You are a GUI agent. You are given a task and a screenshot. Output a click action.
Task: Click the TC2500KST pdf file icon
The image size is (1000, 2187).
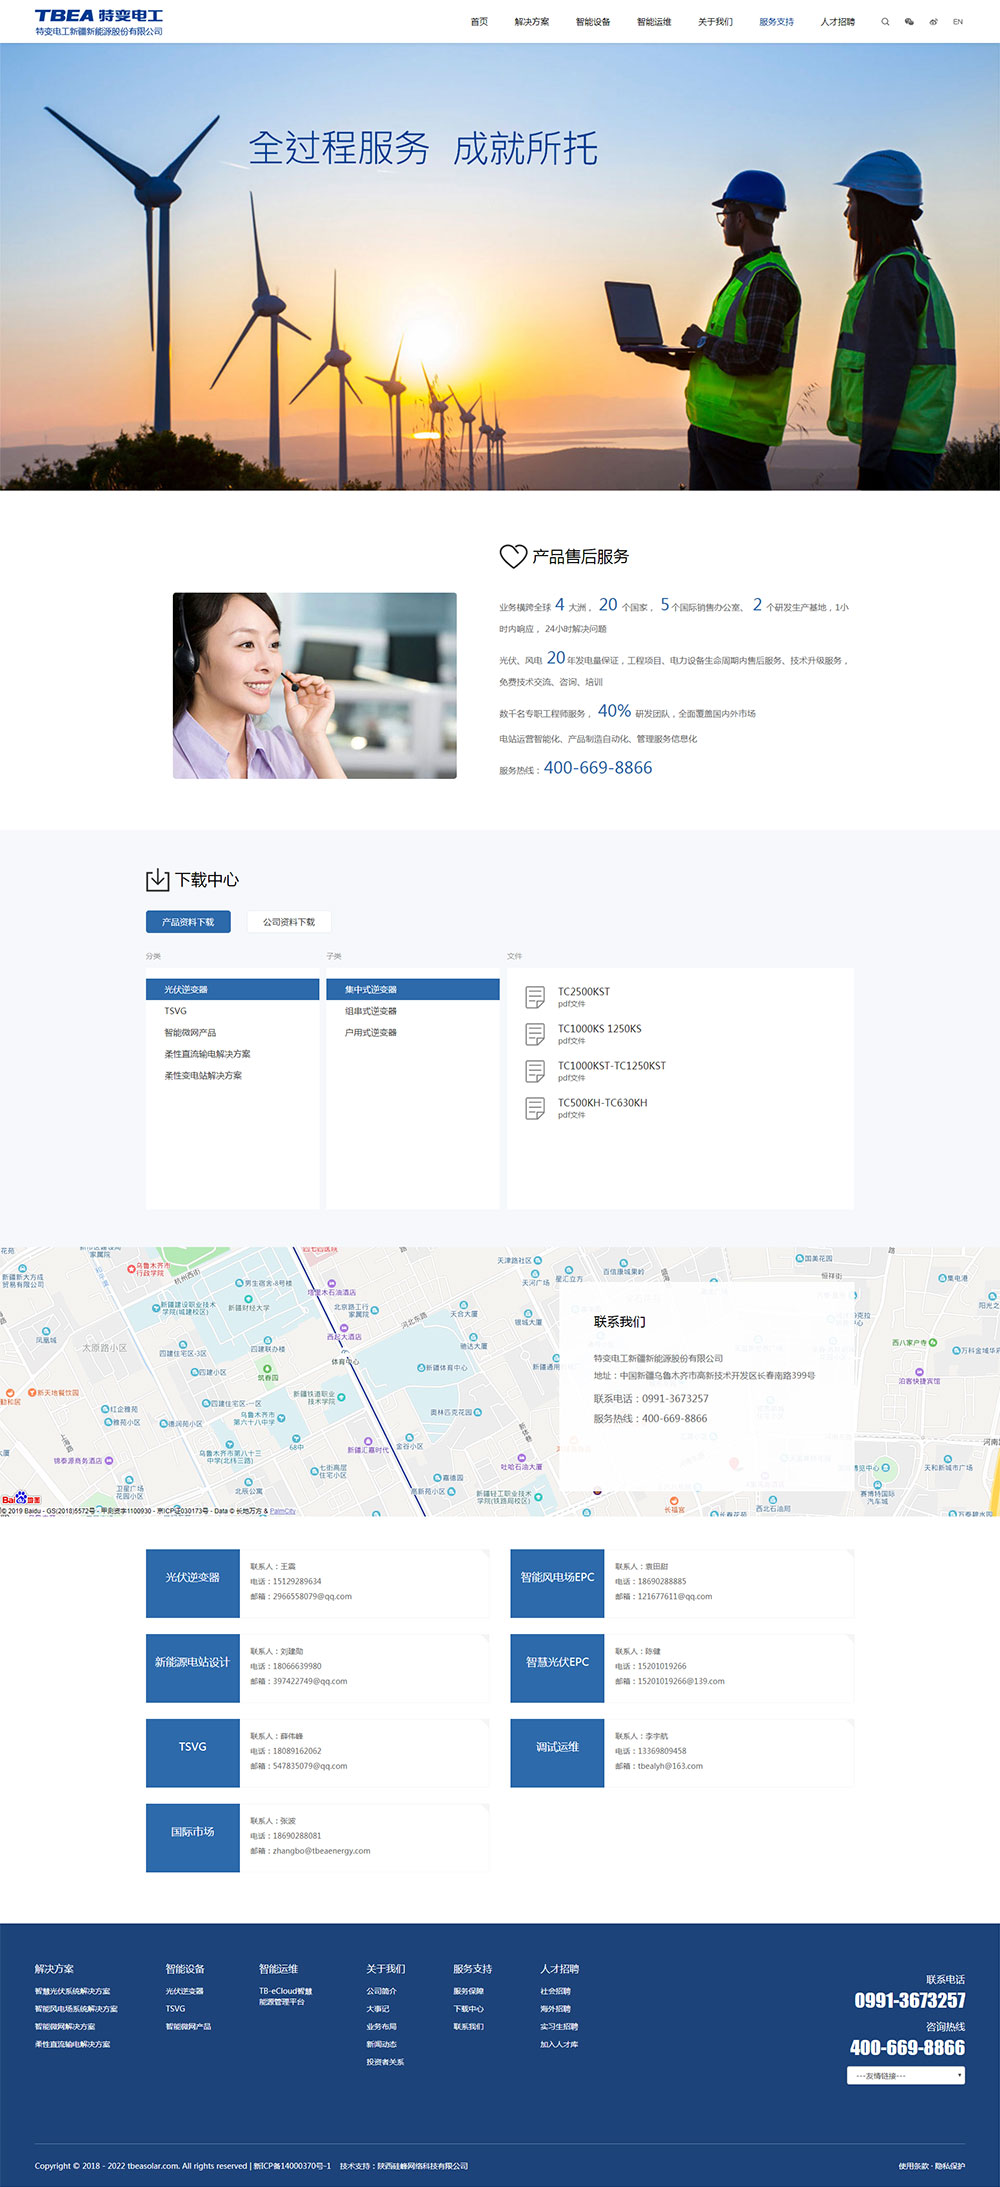(x=535, y=997)
